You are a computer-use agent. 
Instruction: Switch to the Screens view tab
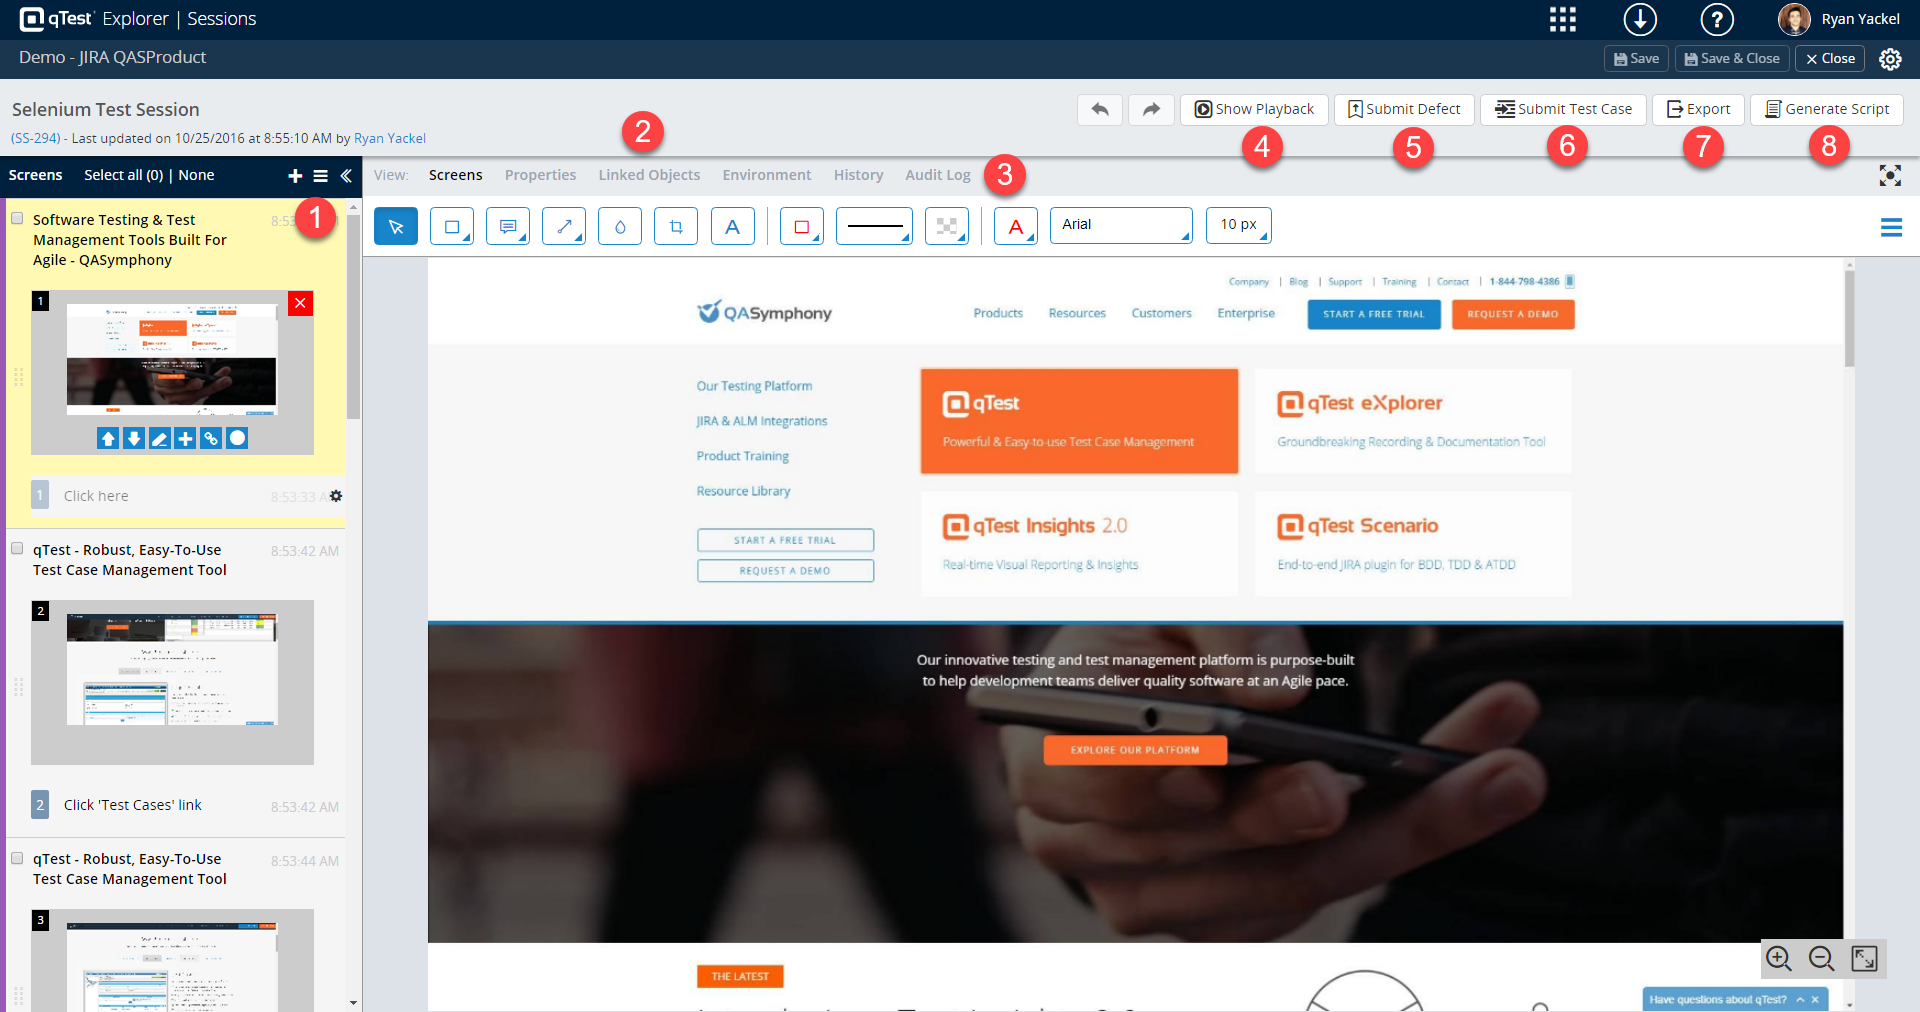456,175
